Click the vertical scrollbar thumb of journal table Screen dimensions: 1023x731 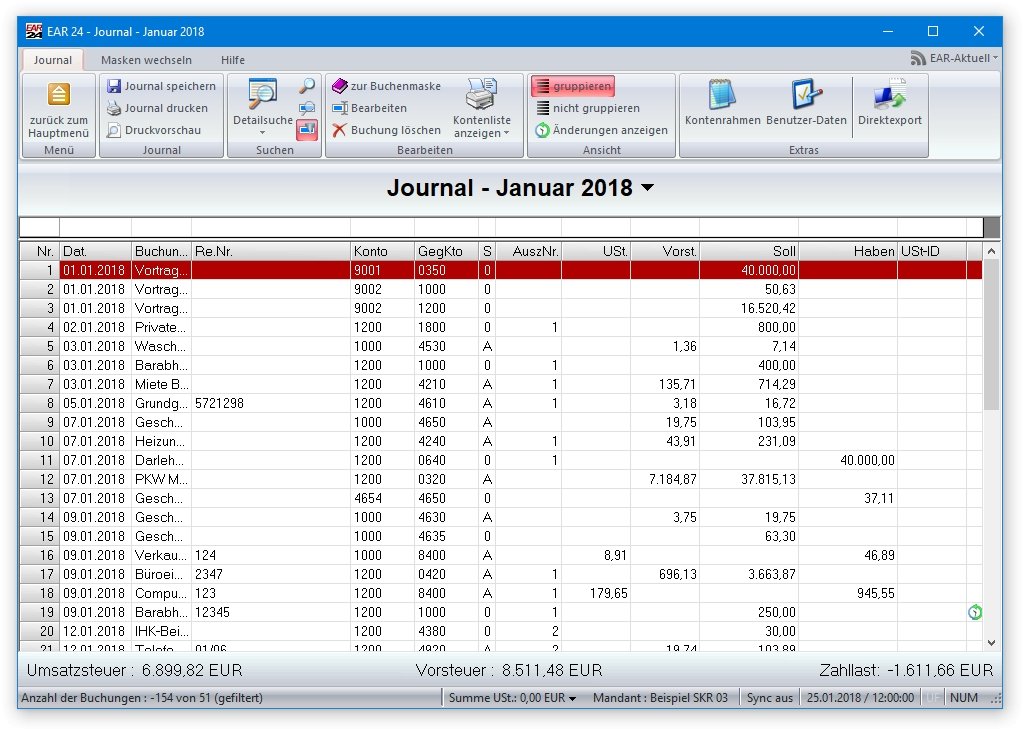(x=991, y=335)
